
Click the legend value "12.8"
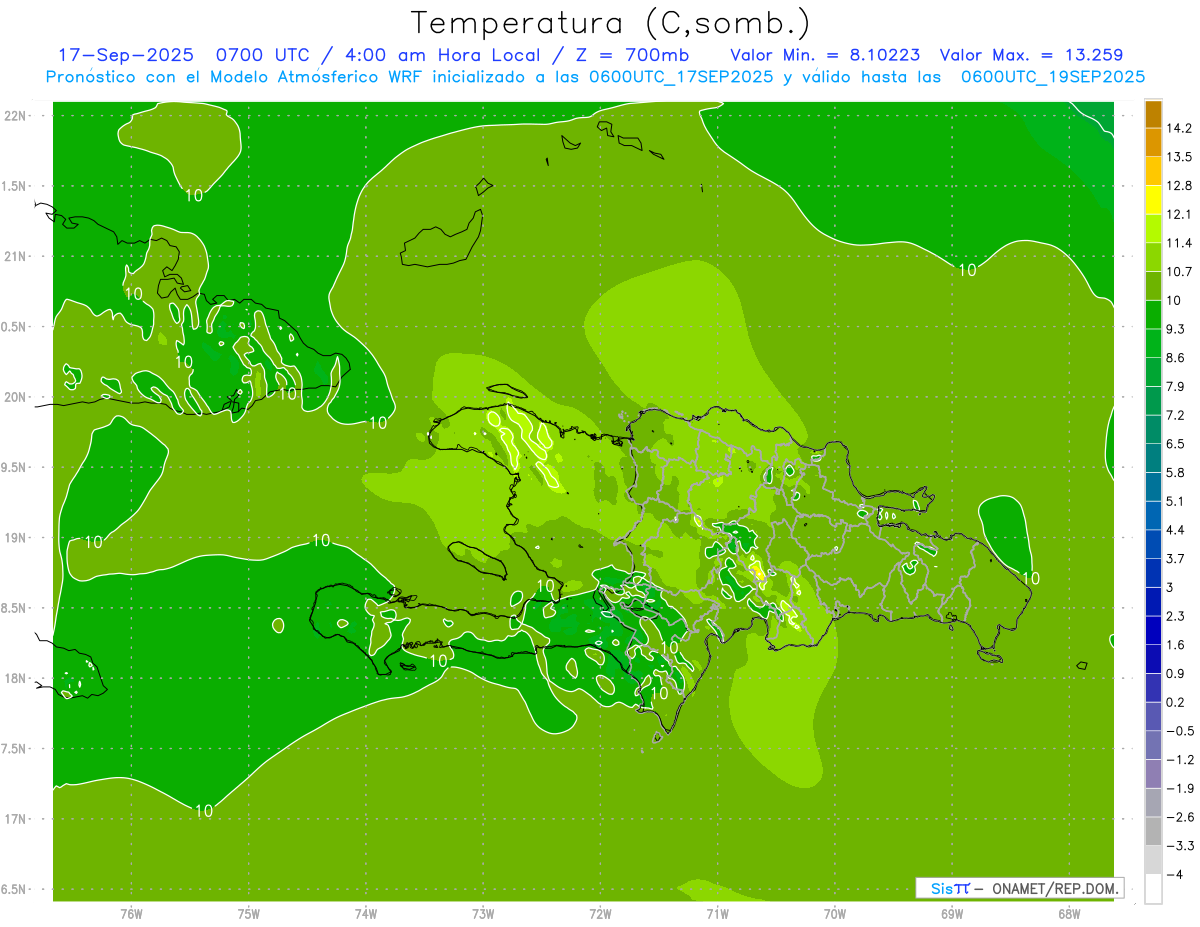1180,185
